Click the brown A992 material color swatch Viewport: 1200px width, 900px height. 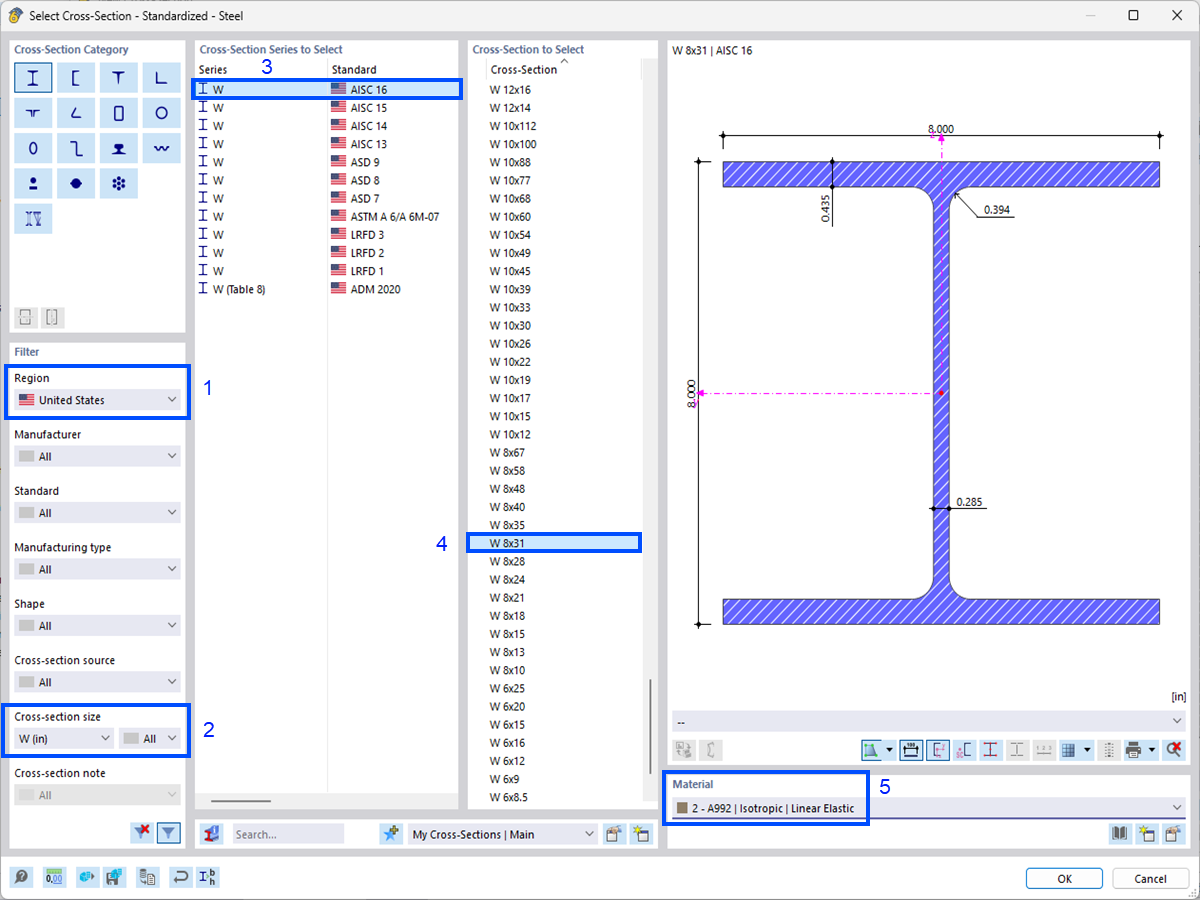[x=682, y=808]
